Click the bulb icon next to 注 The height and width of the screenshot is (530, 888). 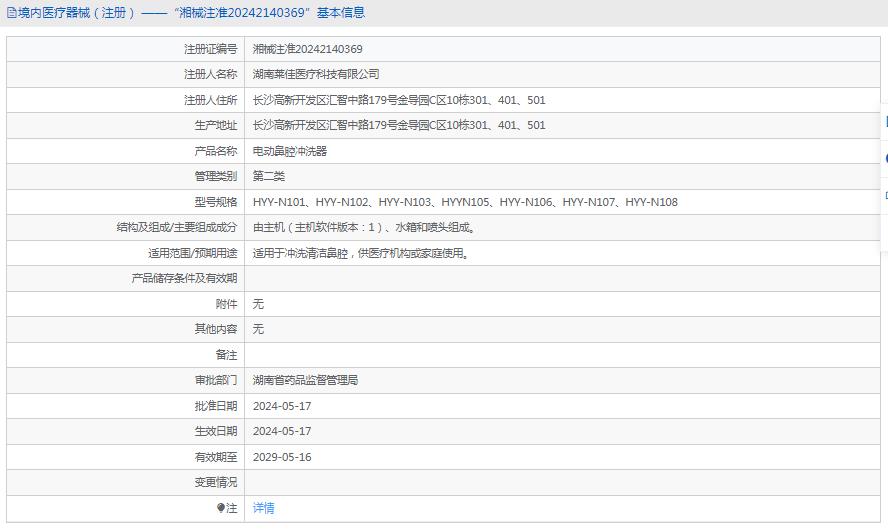click(221, 508)
